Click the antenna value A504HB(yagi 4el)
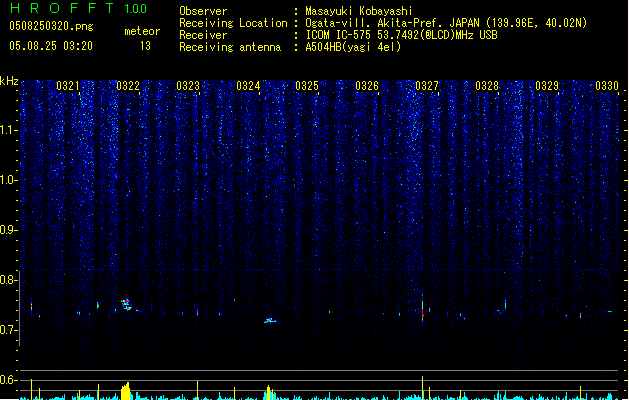The image size is (629, 400). coord(353,47)
